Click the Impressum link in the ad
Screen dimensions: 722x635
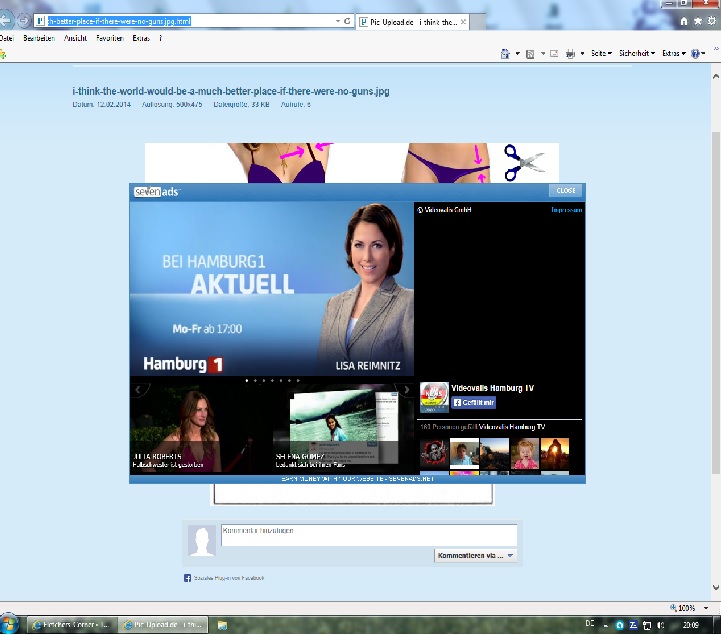coord(565,210)
